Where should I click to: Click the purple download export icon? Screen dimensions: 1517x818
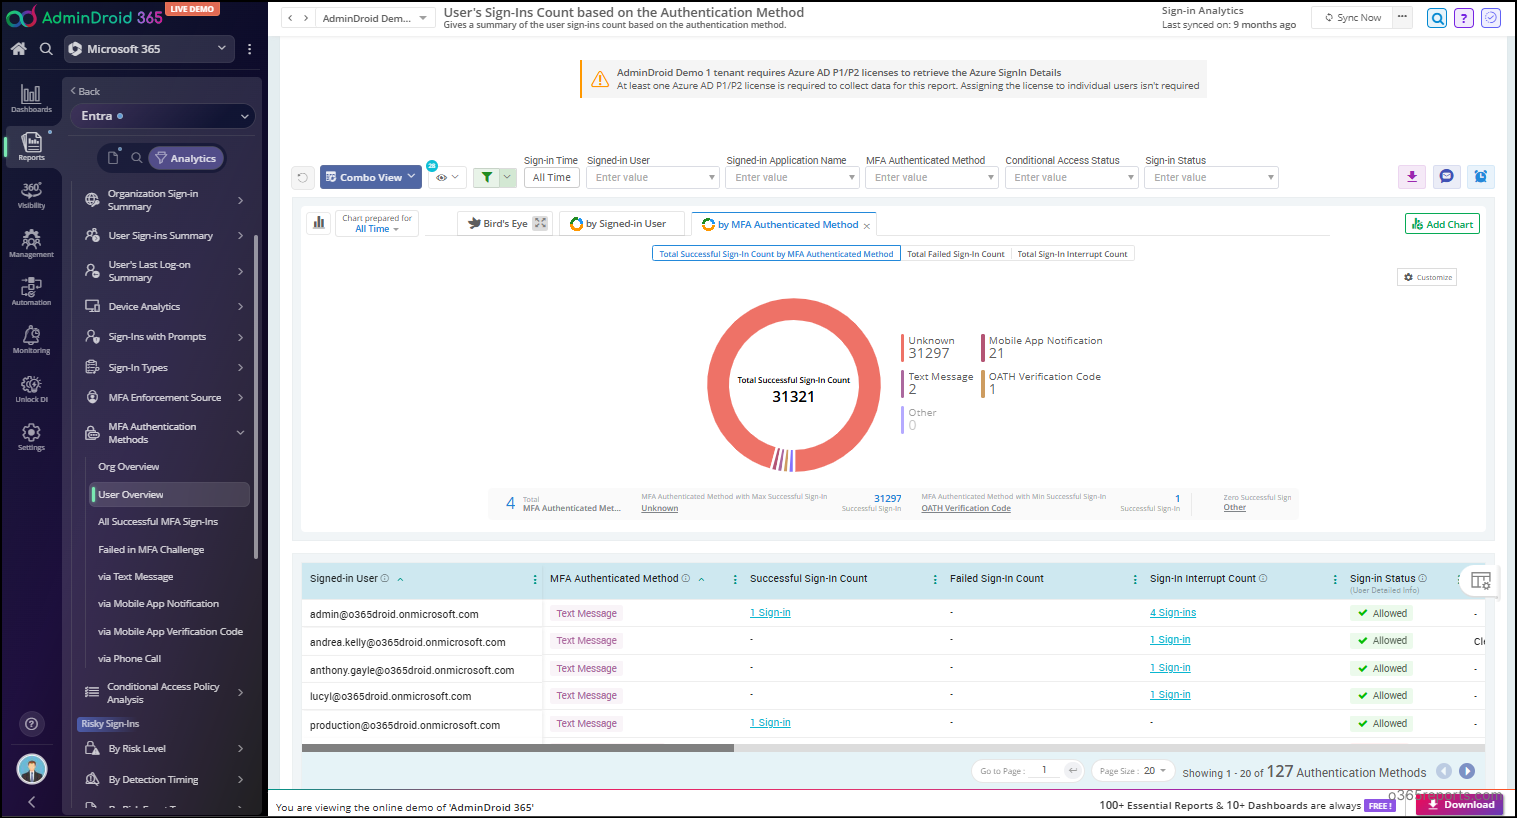click(x=1412, y=177)
